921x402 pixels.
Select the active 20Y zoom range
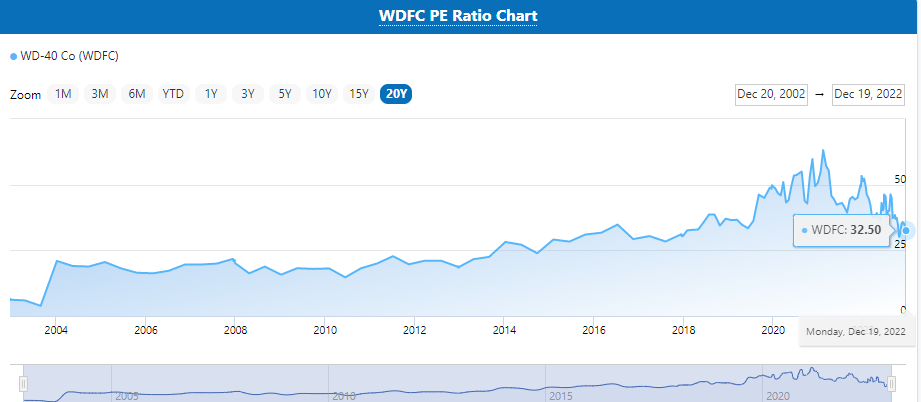point(396,94)
